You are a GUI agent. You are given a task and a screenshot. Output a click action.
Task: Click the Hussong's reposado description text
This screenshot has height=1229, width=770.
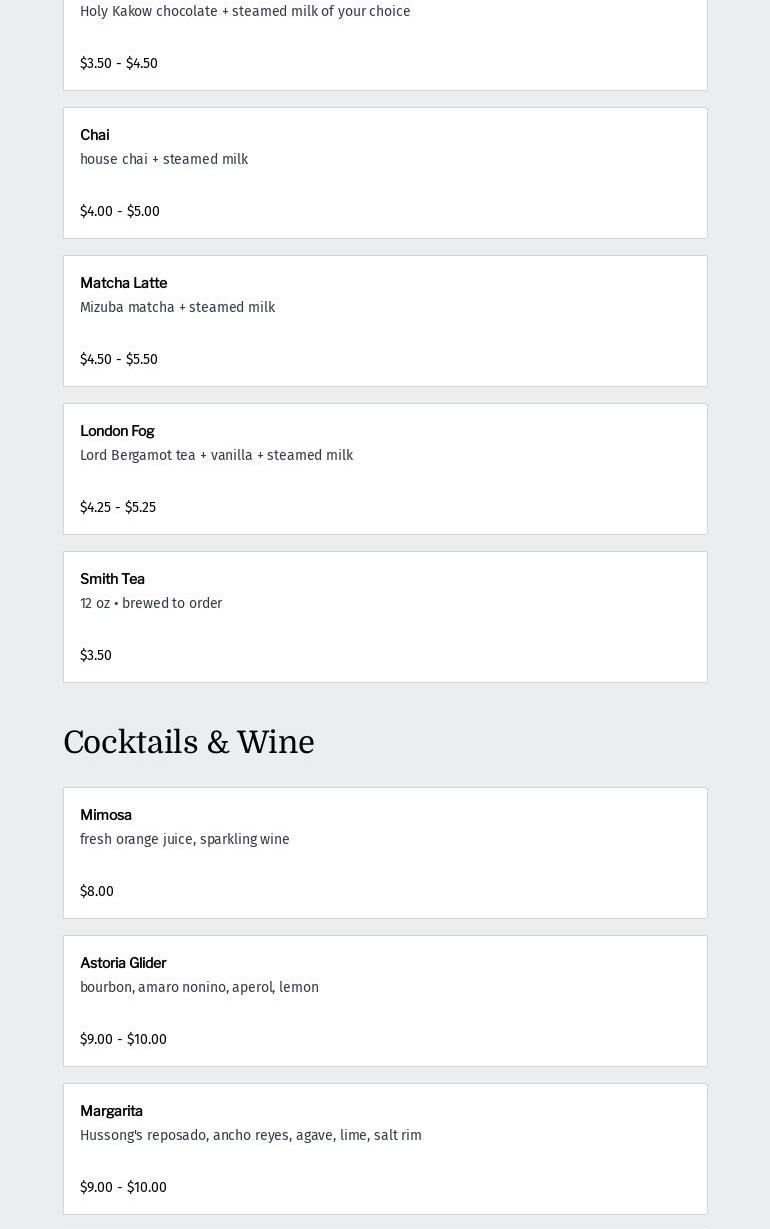pos(250,1136)
